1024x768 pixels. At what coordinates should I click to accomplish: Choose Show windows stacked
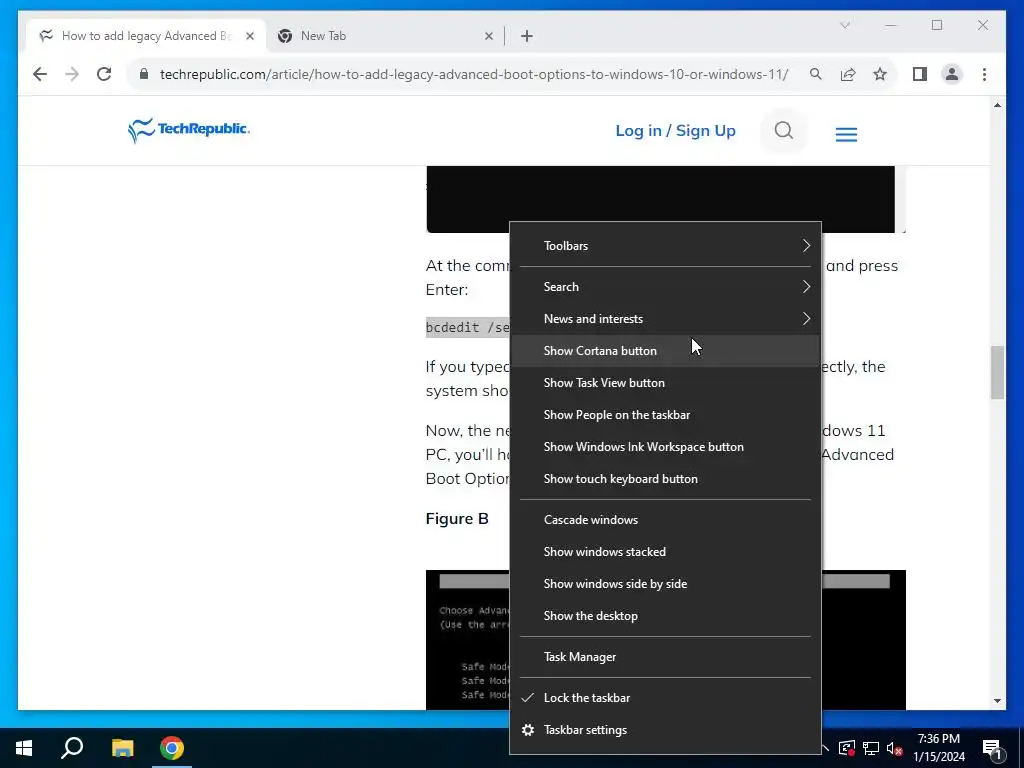[665, 552]
